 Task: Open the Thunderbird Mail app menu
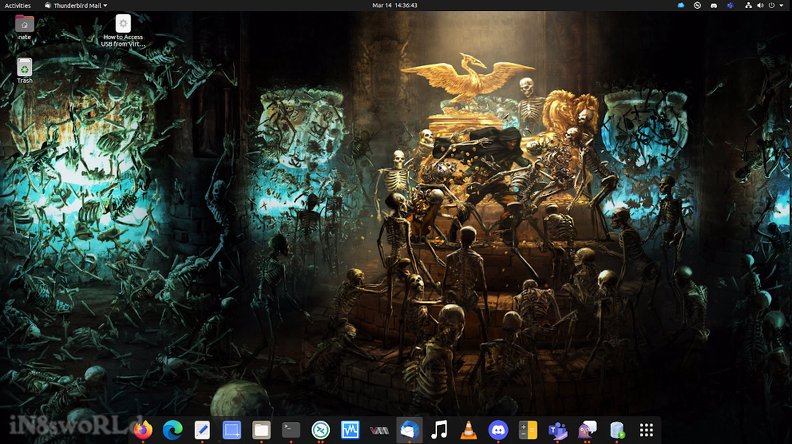pyautogui.click(x=76, y=5)
